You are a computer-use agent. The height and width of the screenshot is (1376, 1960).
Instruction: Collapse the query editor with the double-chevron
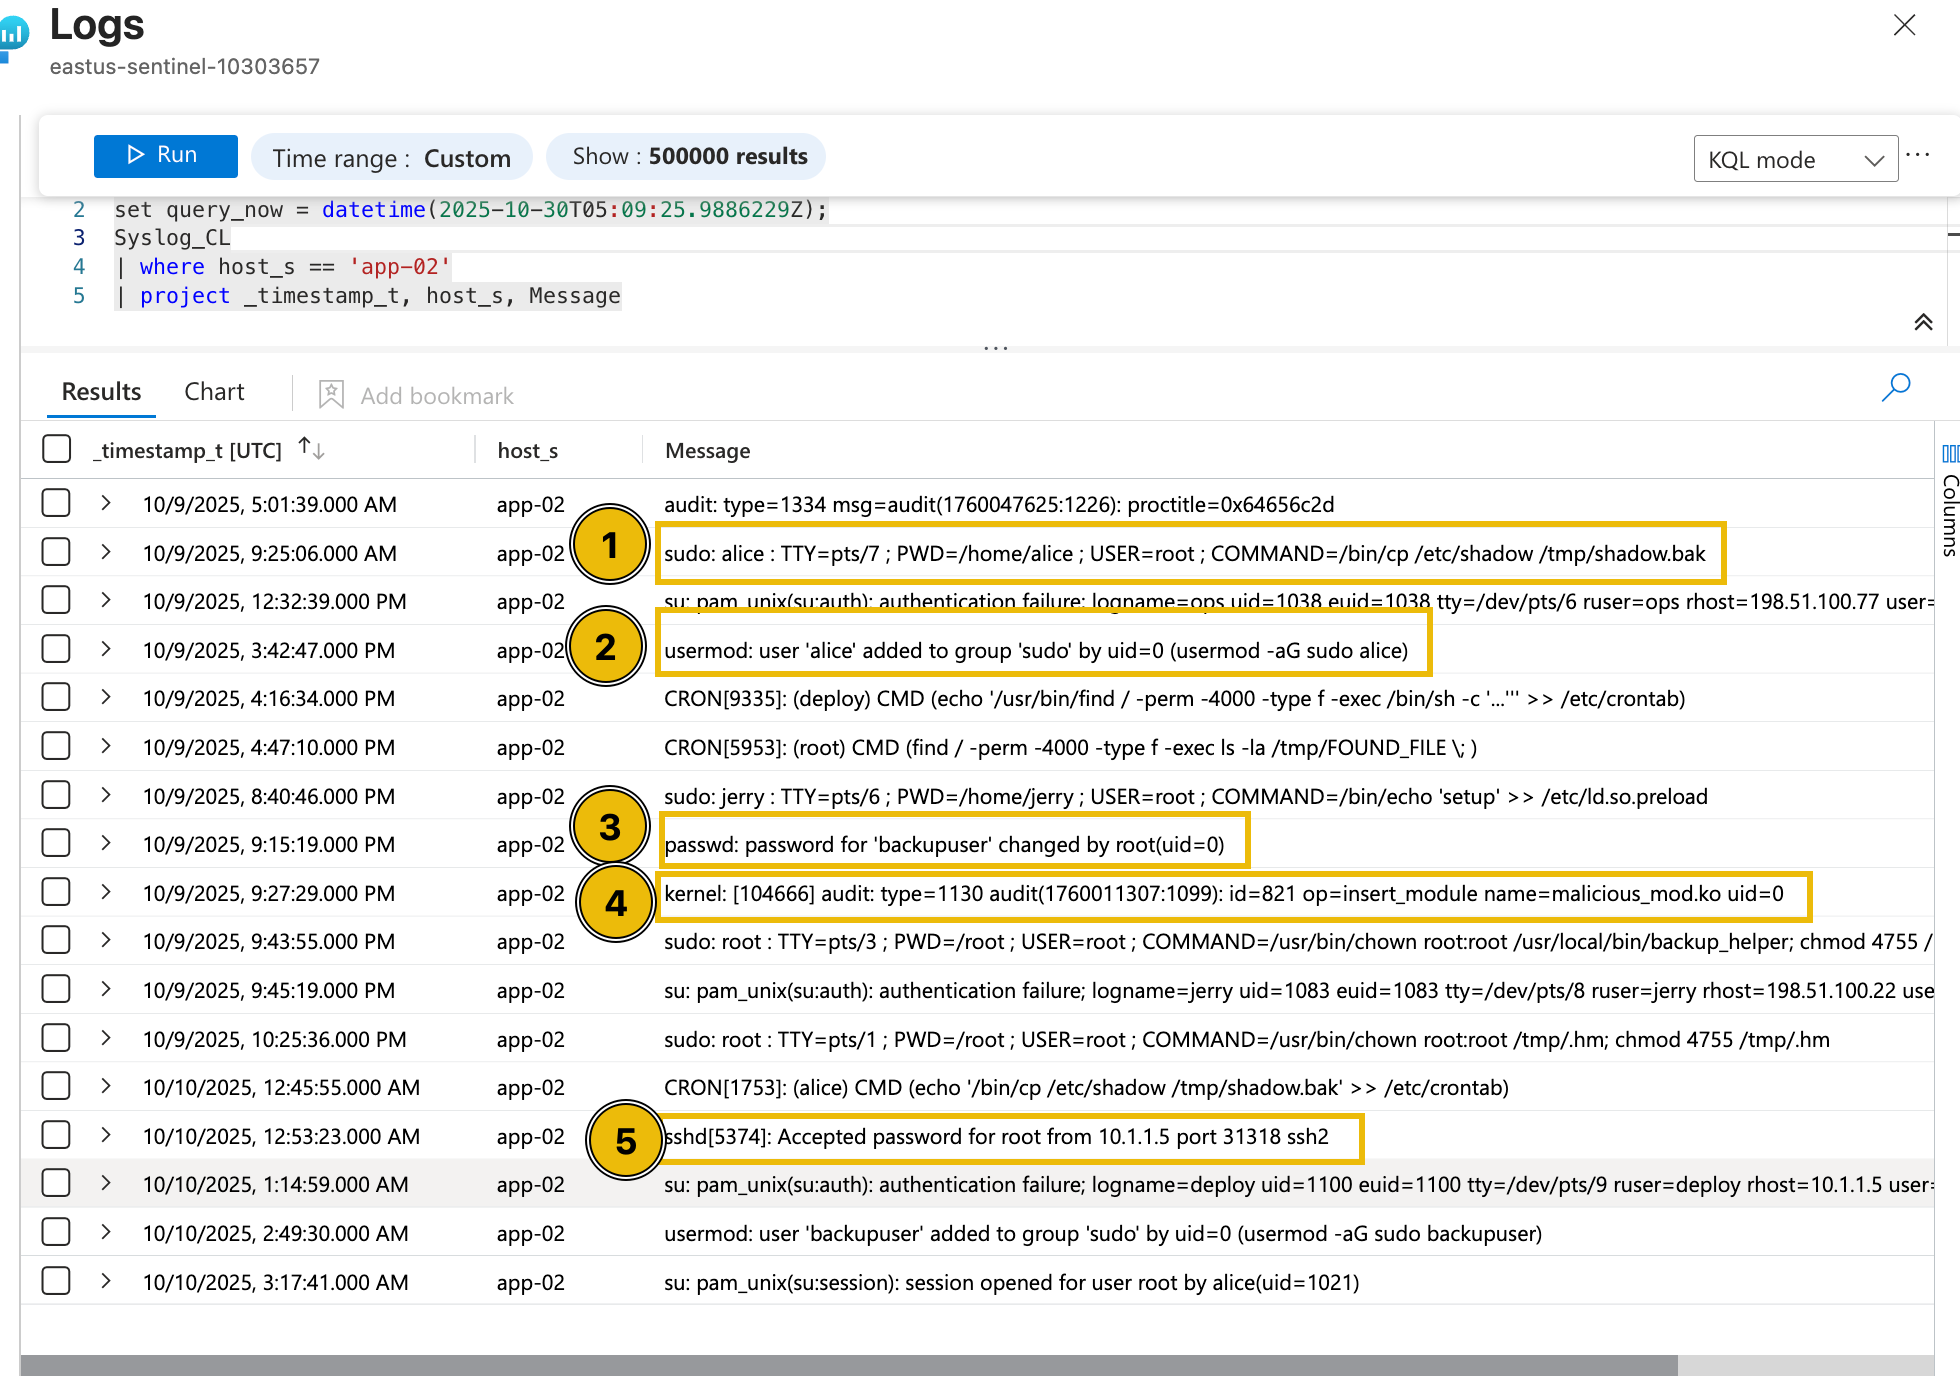[x=1924, y=322]
